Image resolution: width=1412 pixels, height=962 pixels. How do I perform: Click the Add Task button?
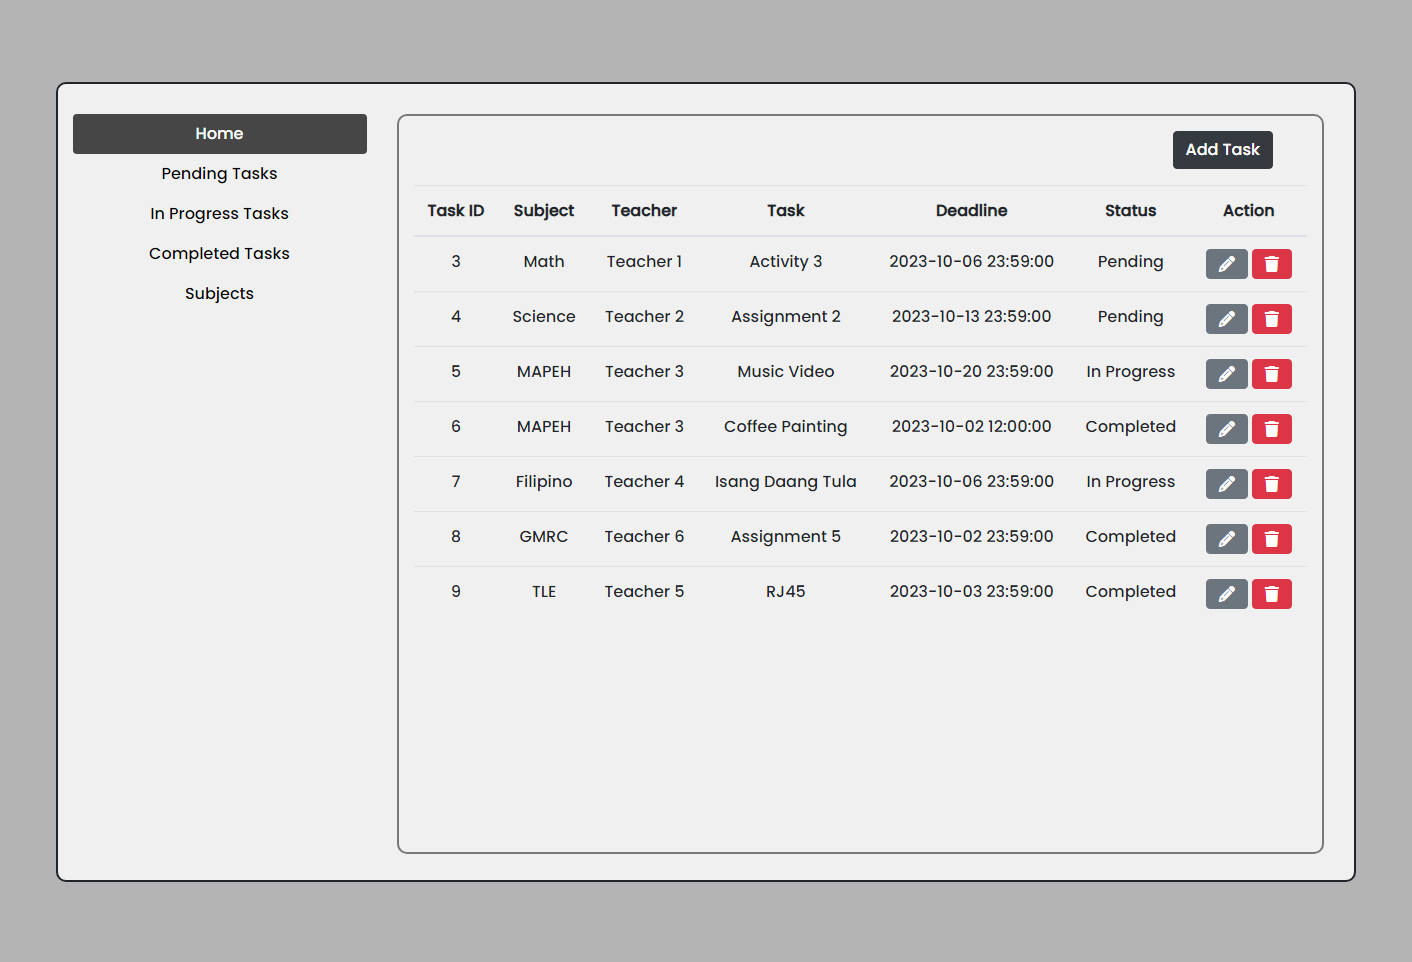(x=1222, y=150)
